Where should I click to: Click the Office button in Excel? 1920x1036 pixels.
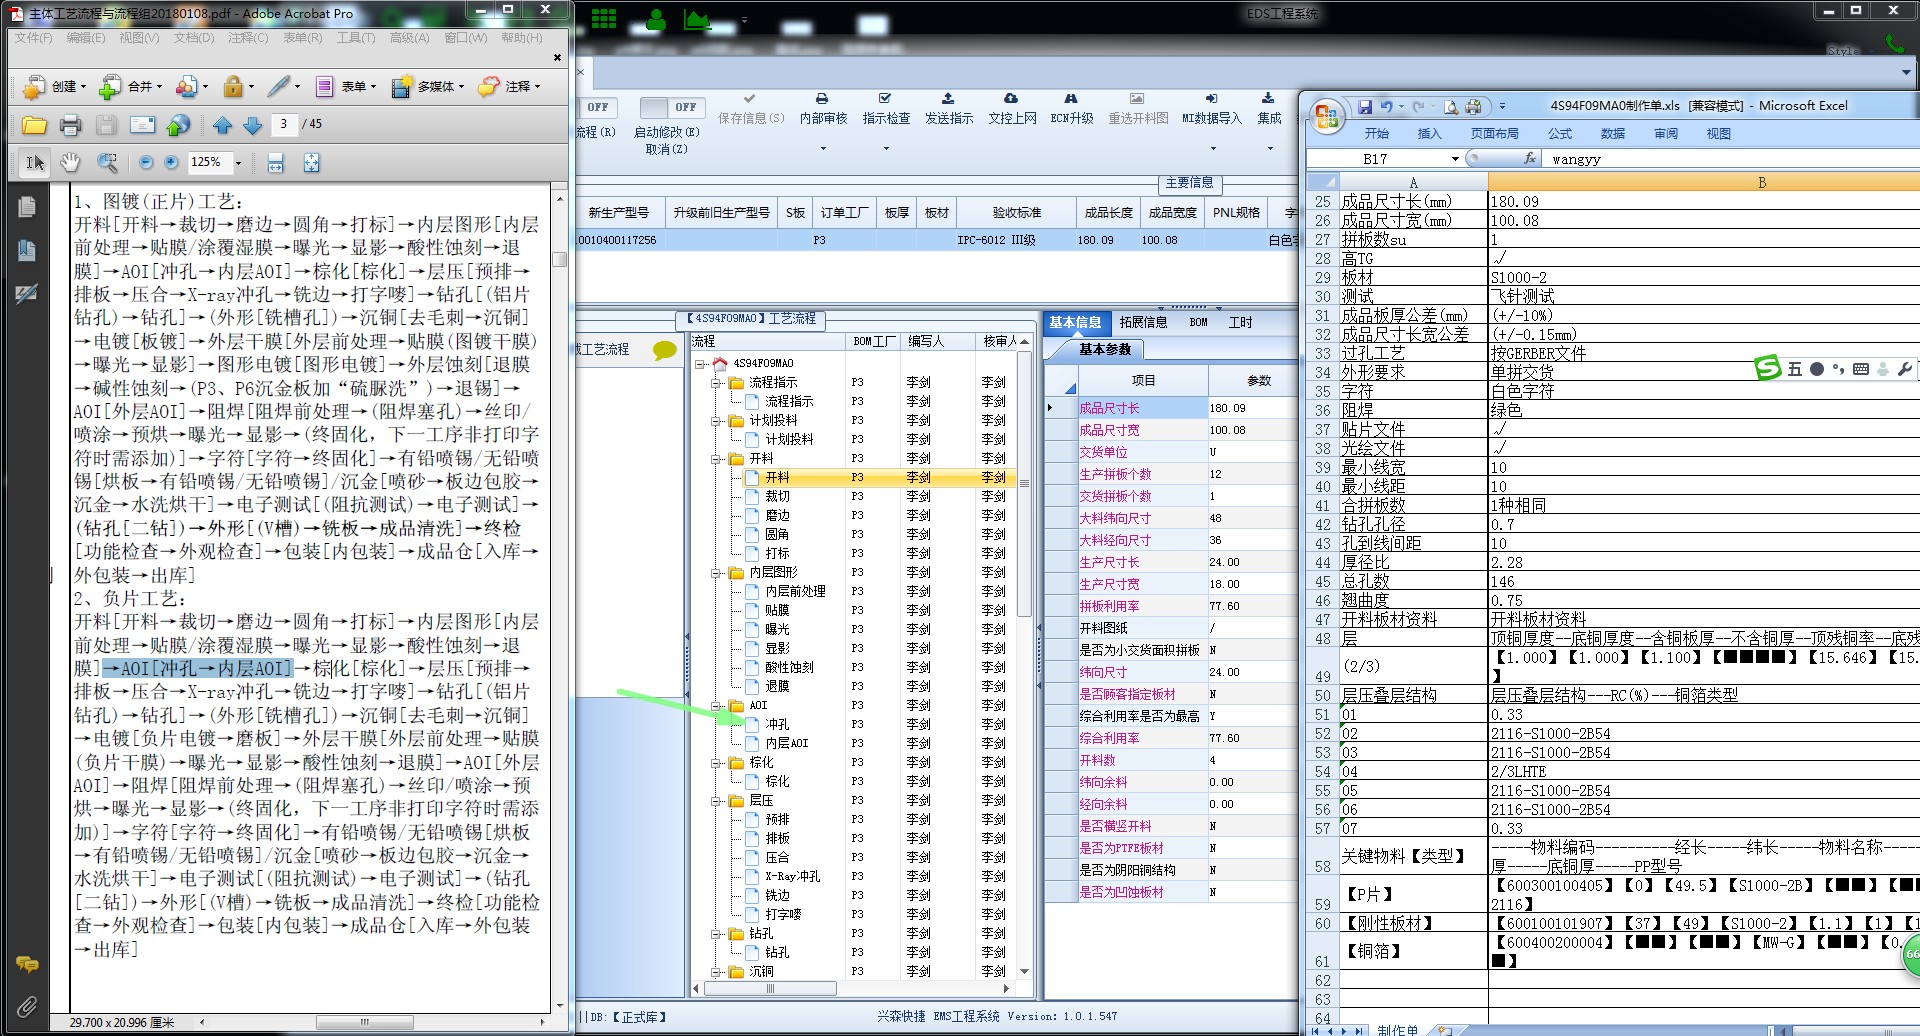1327,115
